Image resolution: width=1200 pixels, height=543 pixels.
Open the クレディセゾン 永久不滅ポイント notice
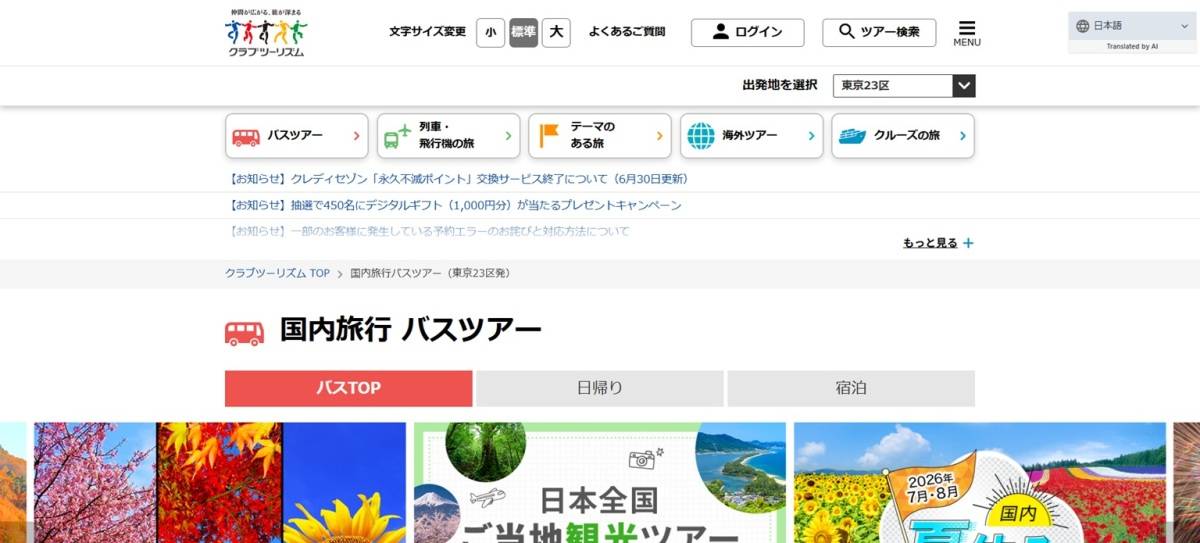click(459, 179)
